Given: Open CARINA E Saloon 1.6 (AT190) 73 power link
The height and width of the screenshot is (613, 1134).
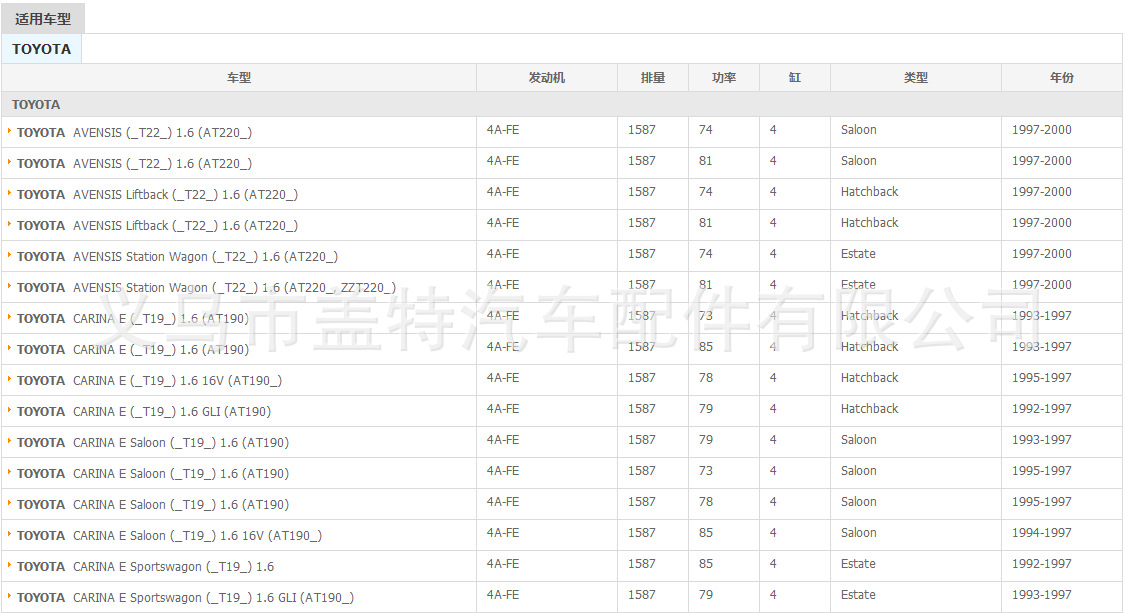Looking at the screenshot, I should pos(153,474).
